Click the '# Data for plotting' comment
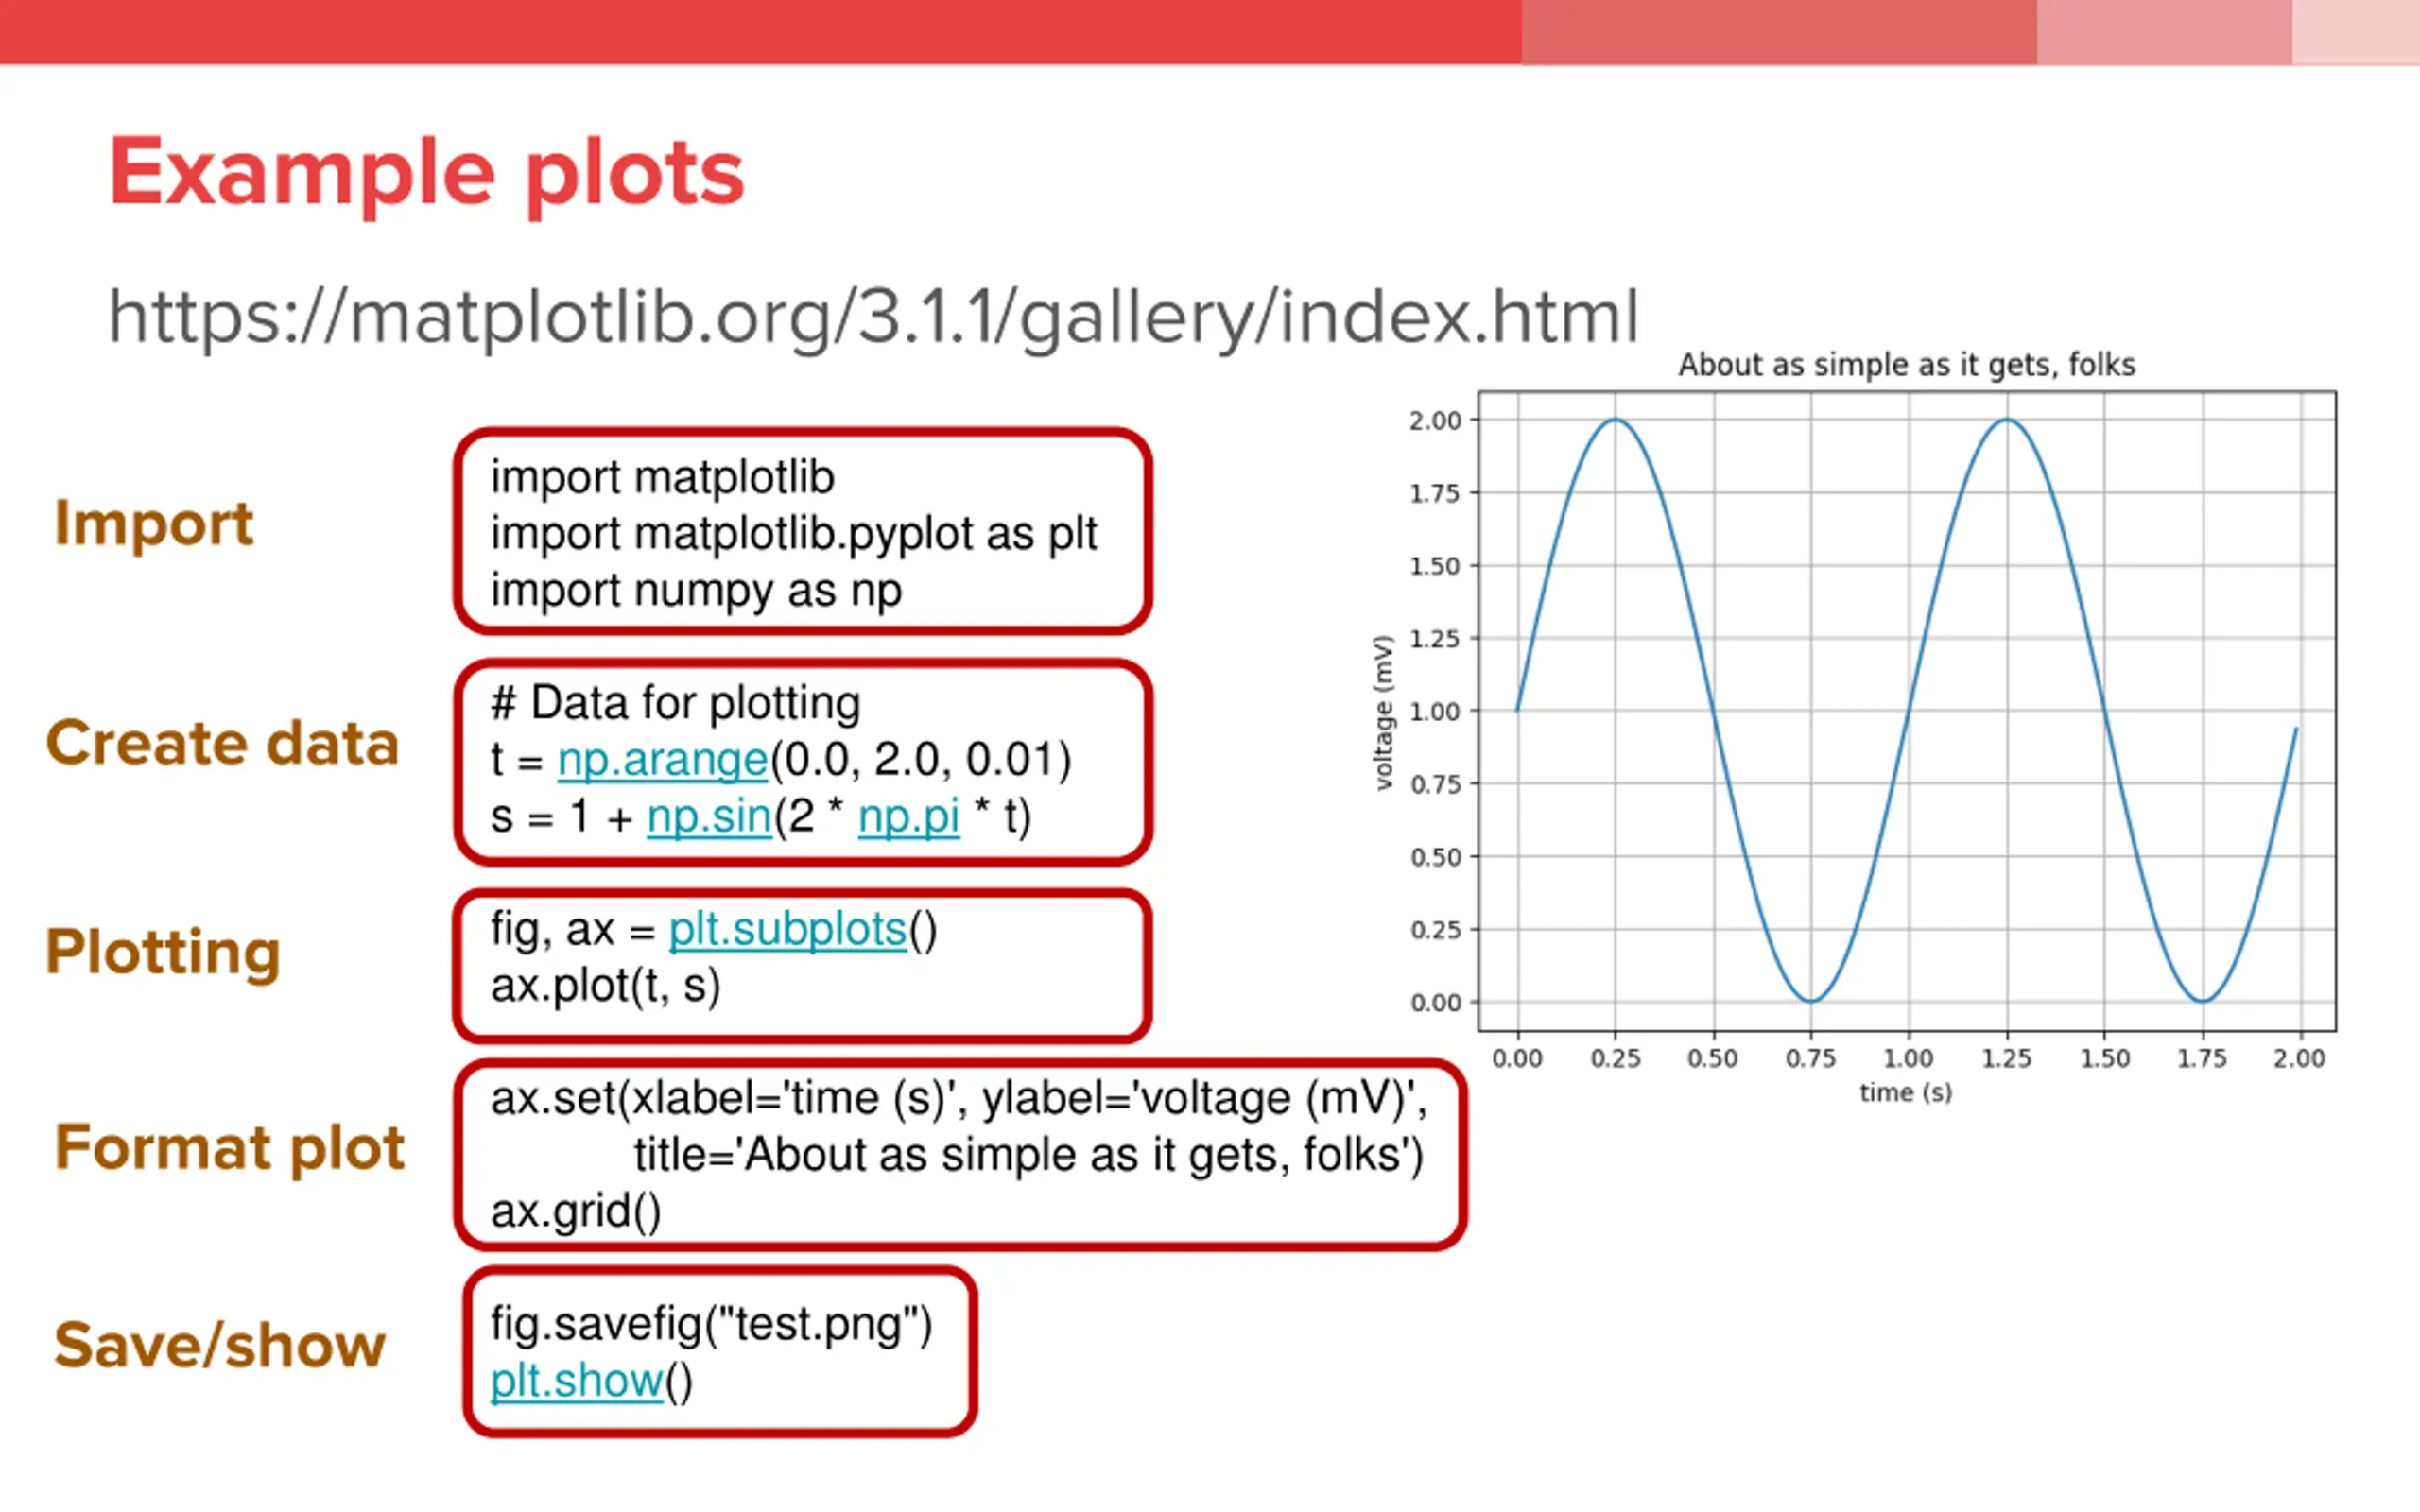The height and width of the screenshot is (1512, 2420). (675, 703)
